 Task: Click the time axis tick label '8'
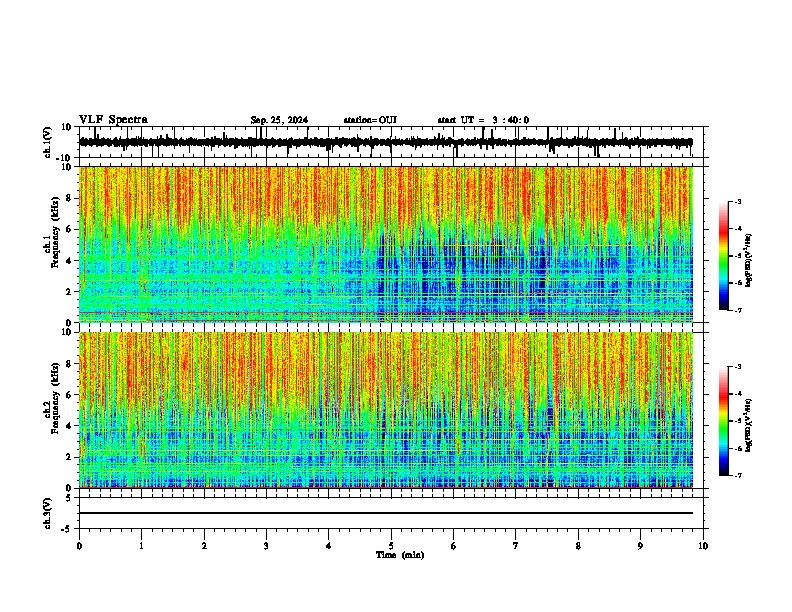tap(578, 546)
